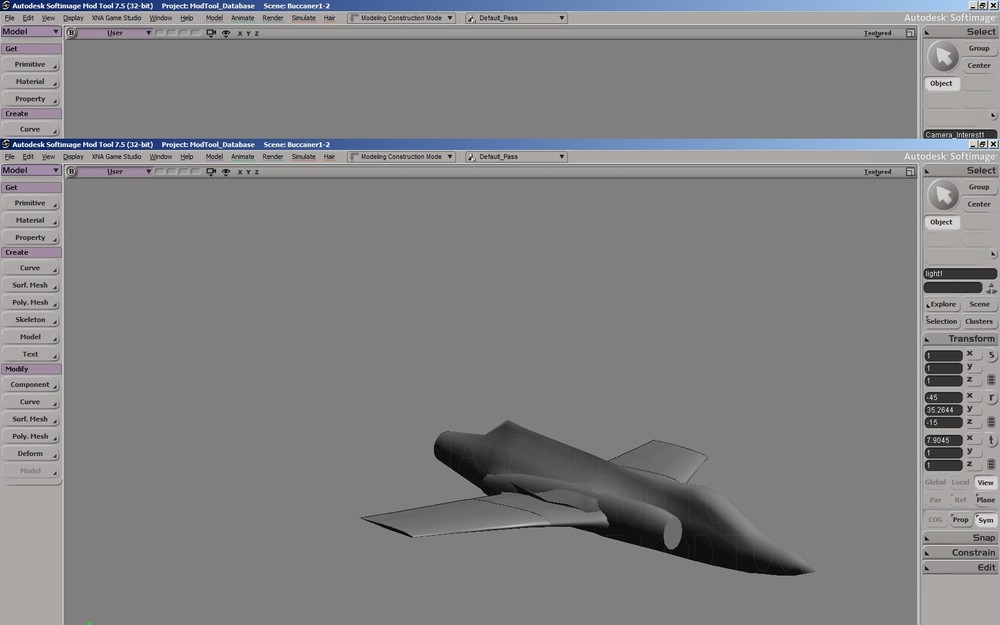Pick the Select arrow tool in lower panel
This screenshot has height=625, width=1000.
pos(942,195)
